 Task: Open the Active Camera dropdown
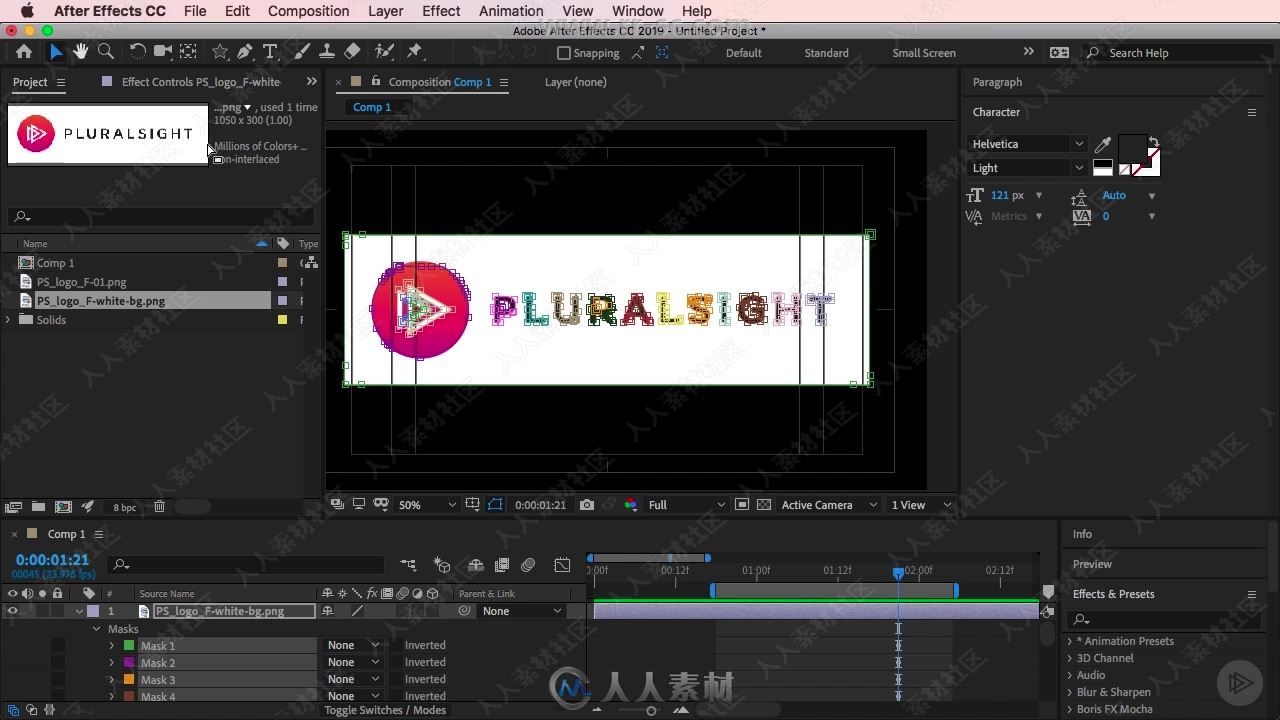click(829, 505)
